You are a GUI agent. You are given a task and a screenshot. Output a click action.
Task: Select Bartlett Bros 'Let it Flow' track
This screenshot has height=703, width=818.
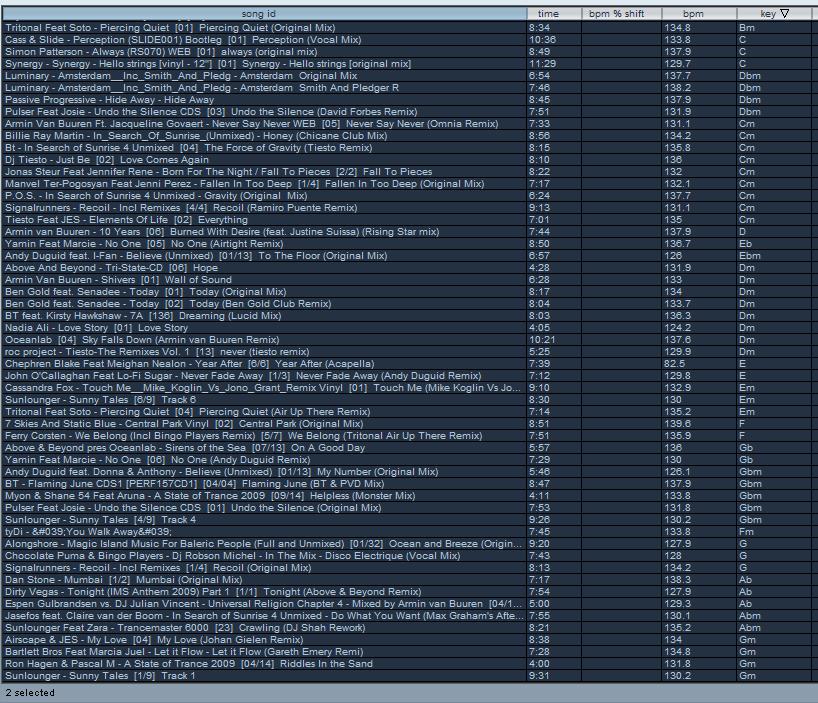pos(407,651)
